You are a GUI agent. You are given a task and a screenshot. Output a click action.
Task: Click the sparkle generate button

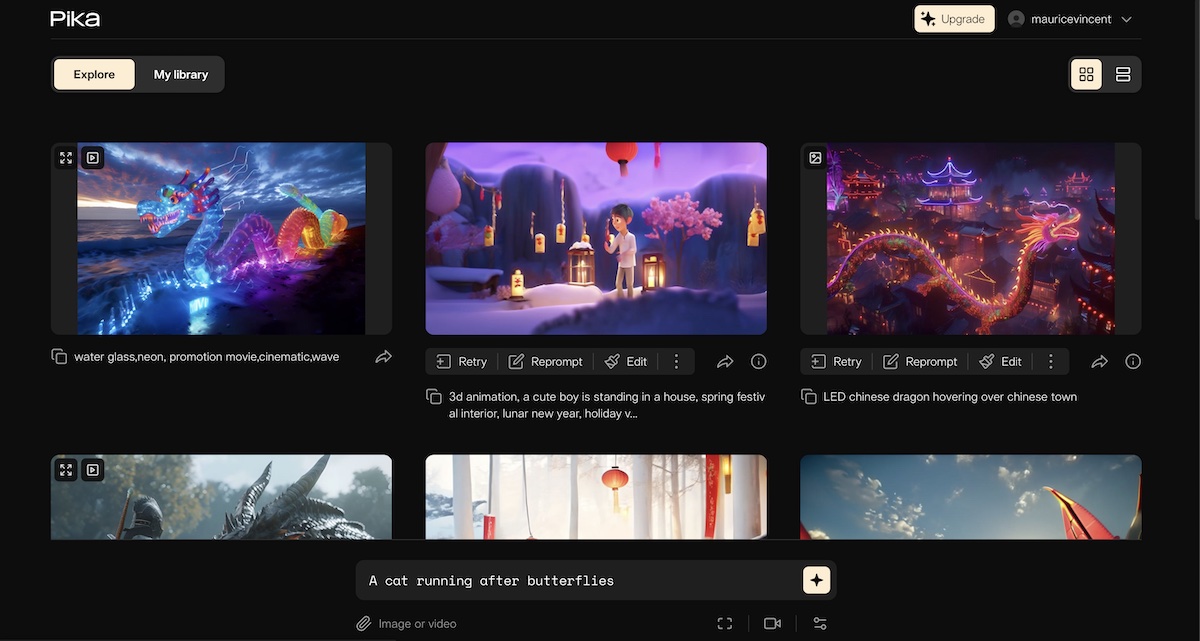816,580
